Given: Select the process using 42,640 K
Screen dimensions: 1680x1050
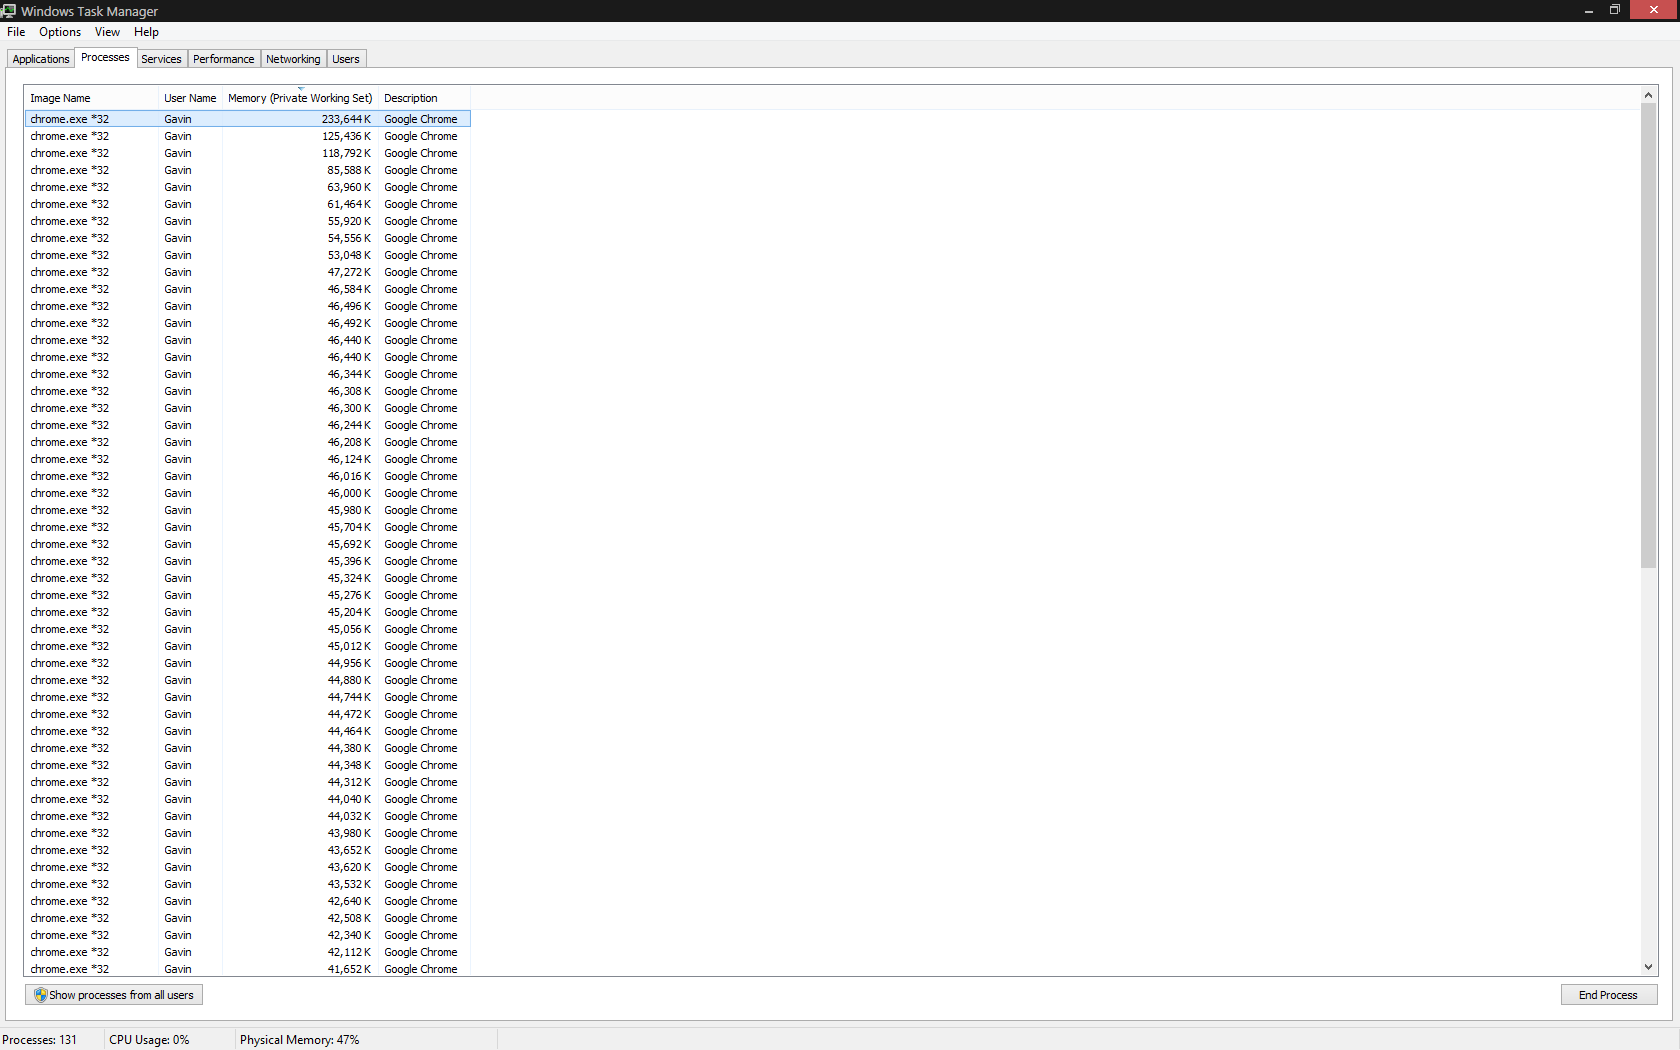Looking at the screenshot, I should point(247,901).
